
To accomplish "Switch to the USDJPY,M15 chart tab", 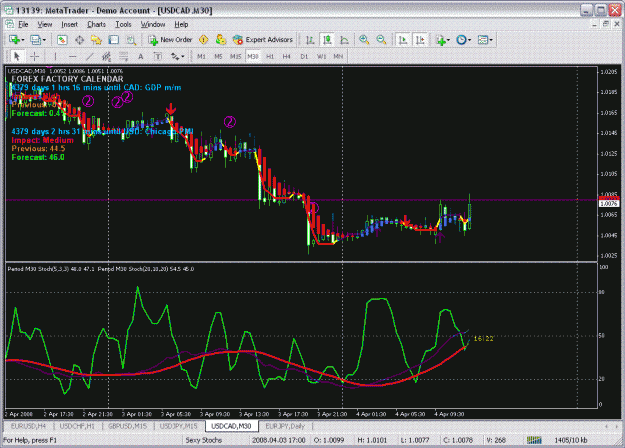I will [x=178, y=426].
